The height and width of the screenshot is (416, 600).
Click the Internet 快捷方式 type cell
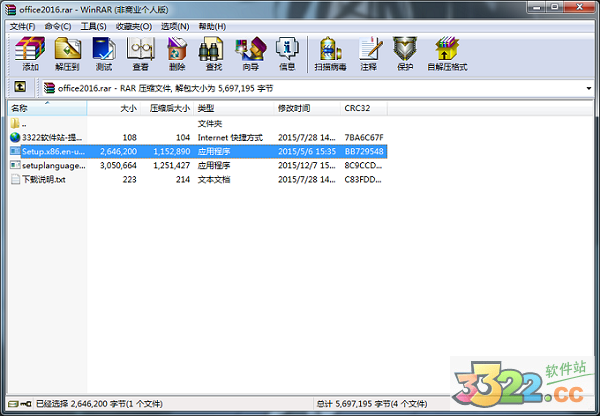[x=230, y=137]
